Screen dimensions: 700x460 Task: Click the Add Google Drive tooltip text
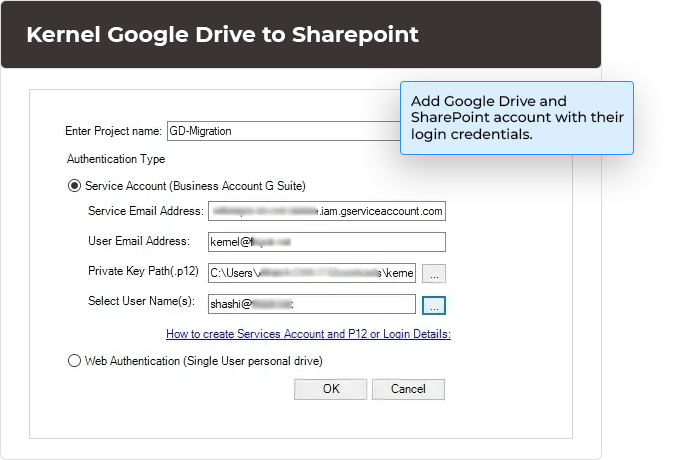(517, 117)
